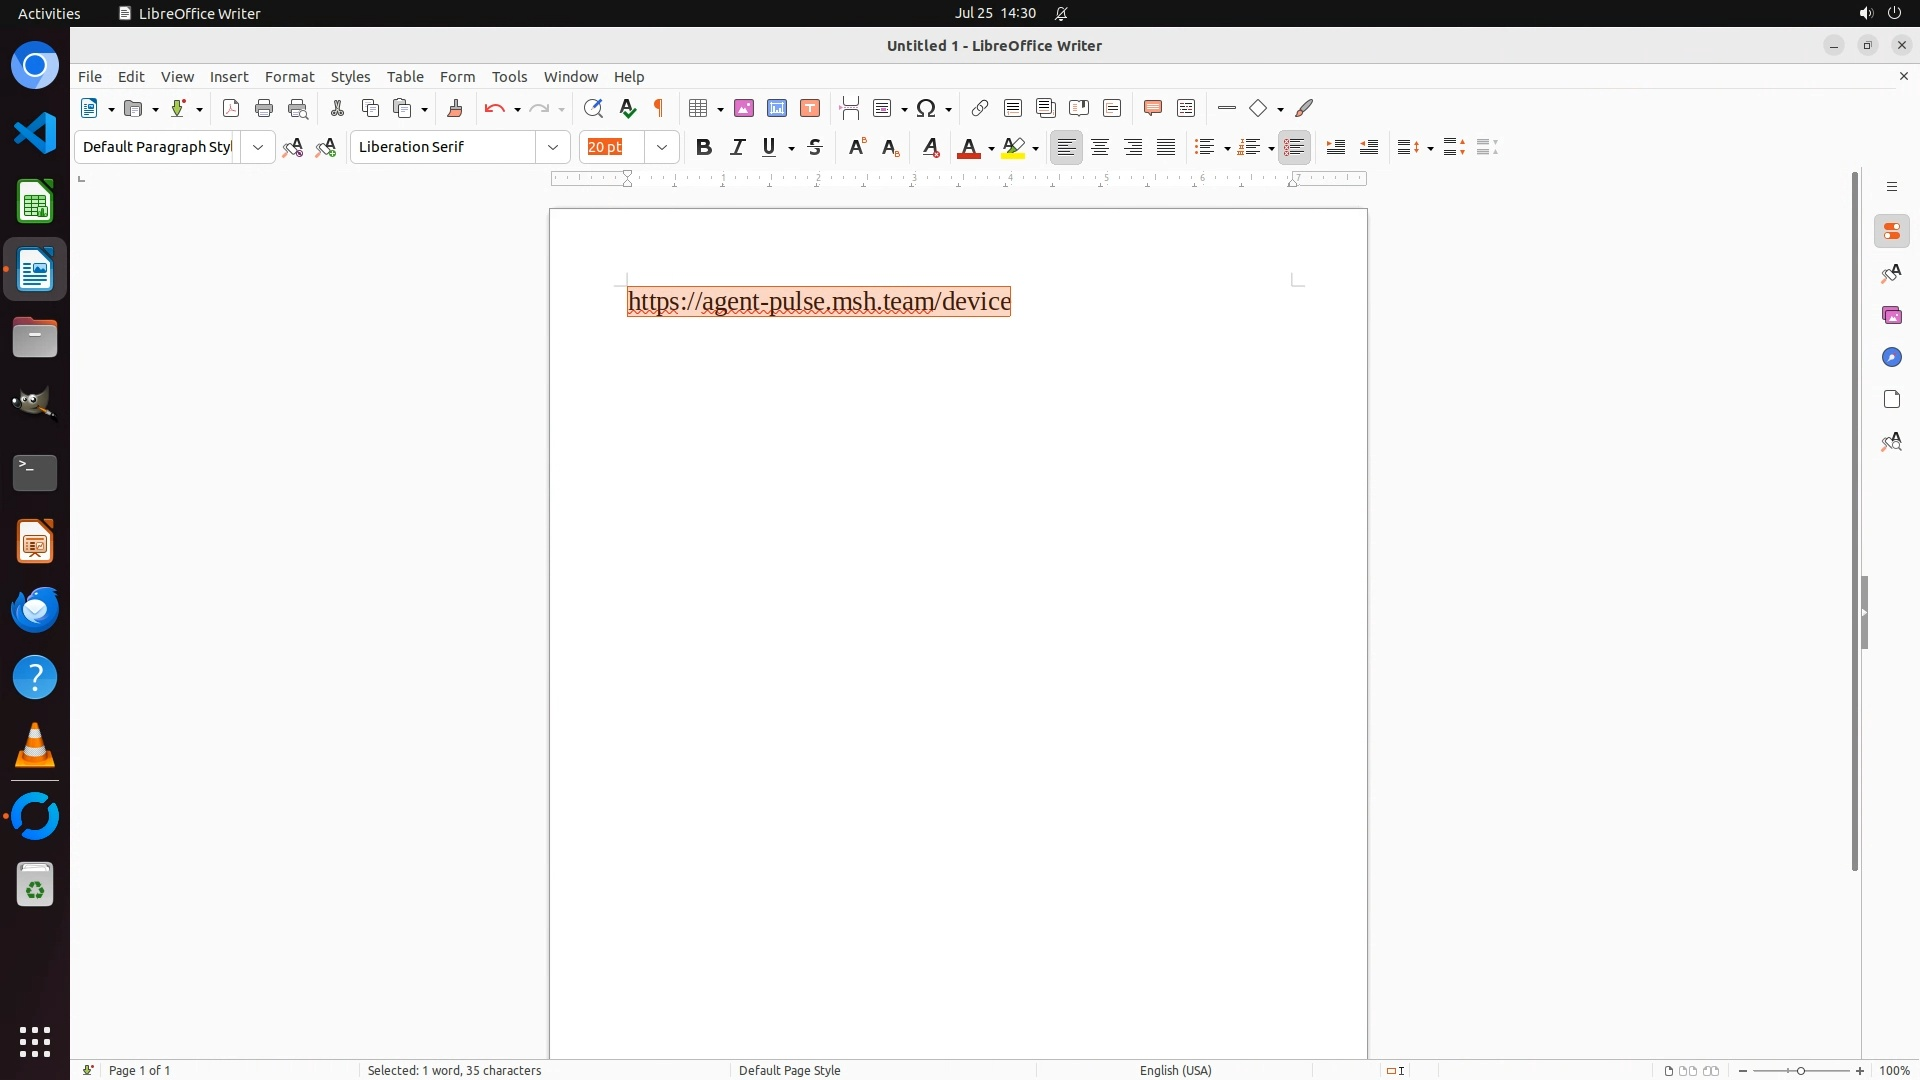Open the paragraph style dropdown
This screenshot has width=1920, height=1080.
[x=258, y=147]
